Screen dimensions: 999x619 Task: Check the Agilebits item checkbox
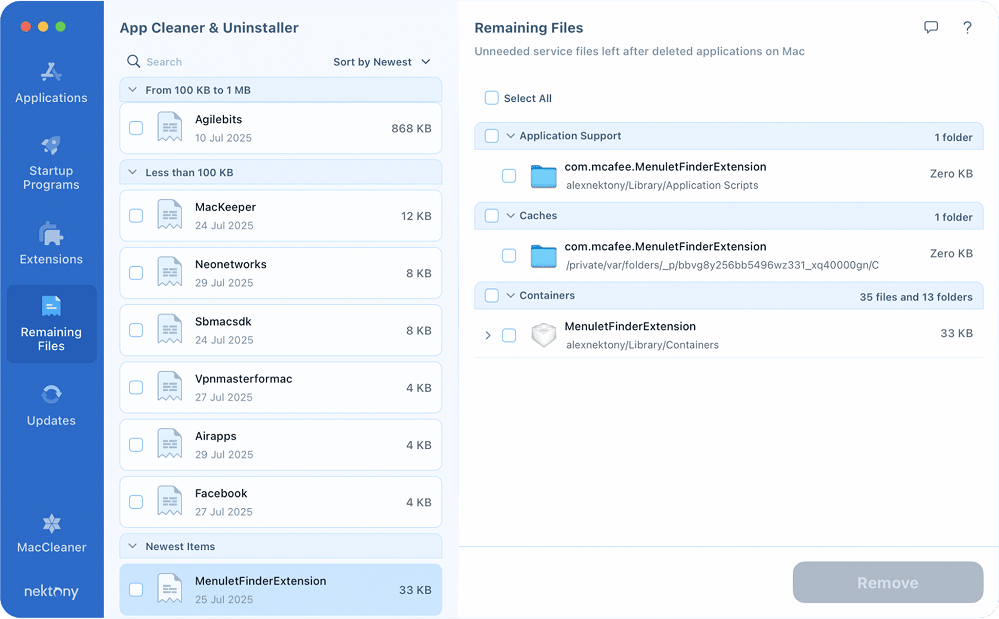click(136, 128)
